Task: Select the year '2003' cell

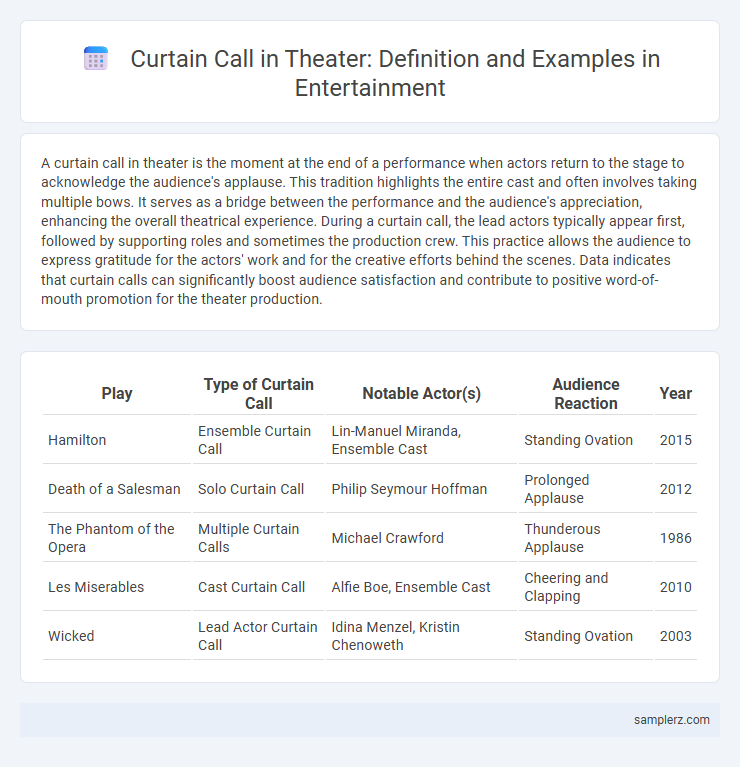Action: (x=675, y=635)
